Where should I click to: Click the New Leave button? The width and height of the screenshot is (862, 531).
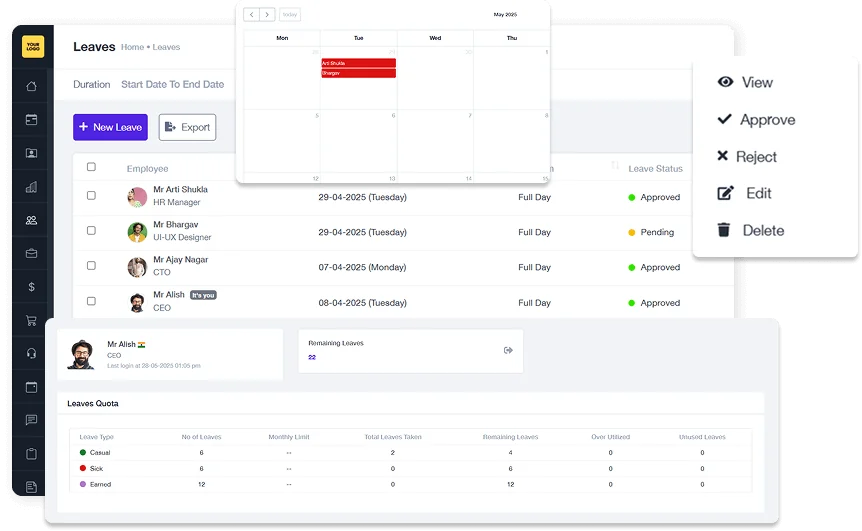[x=110, y=127]
